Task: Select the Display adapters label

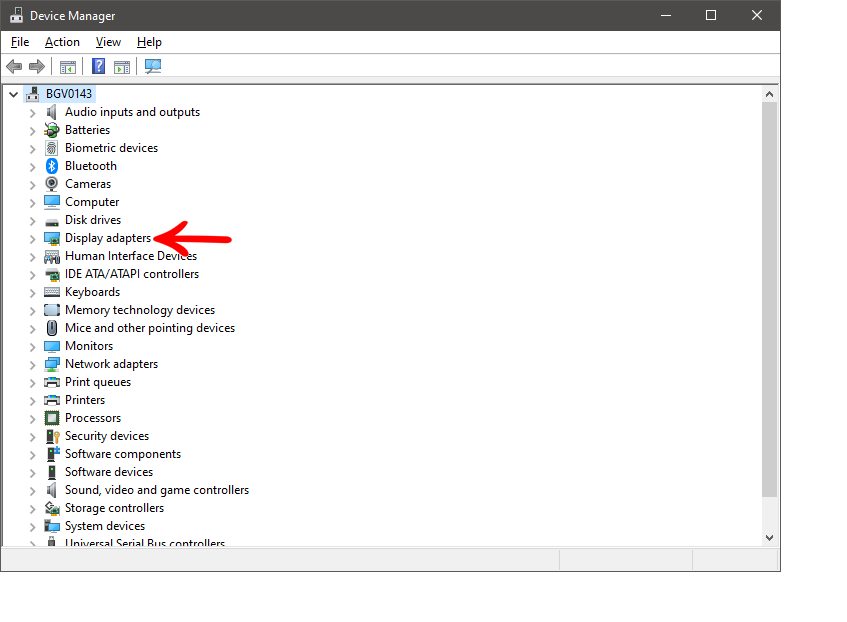Action: point(108,238)
